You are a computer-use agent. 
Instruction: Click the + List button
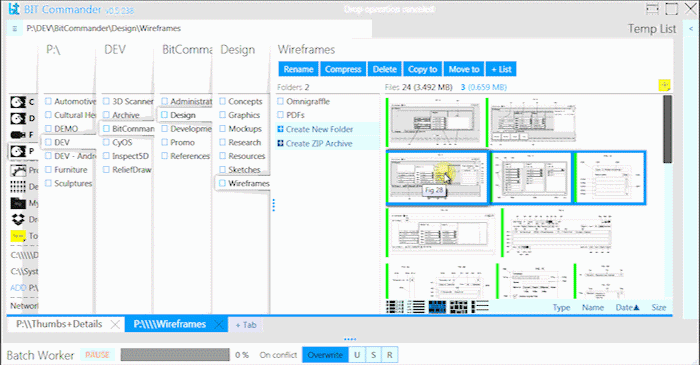pyautogui.click(x=501, y=69)
